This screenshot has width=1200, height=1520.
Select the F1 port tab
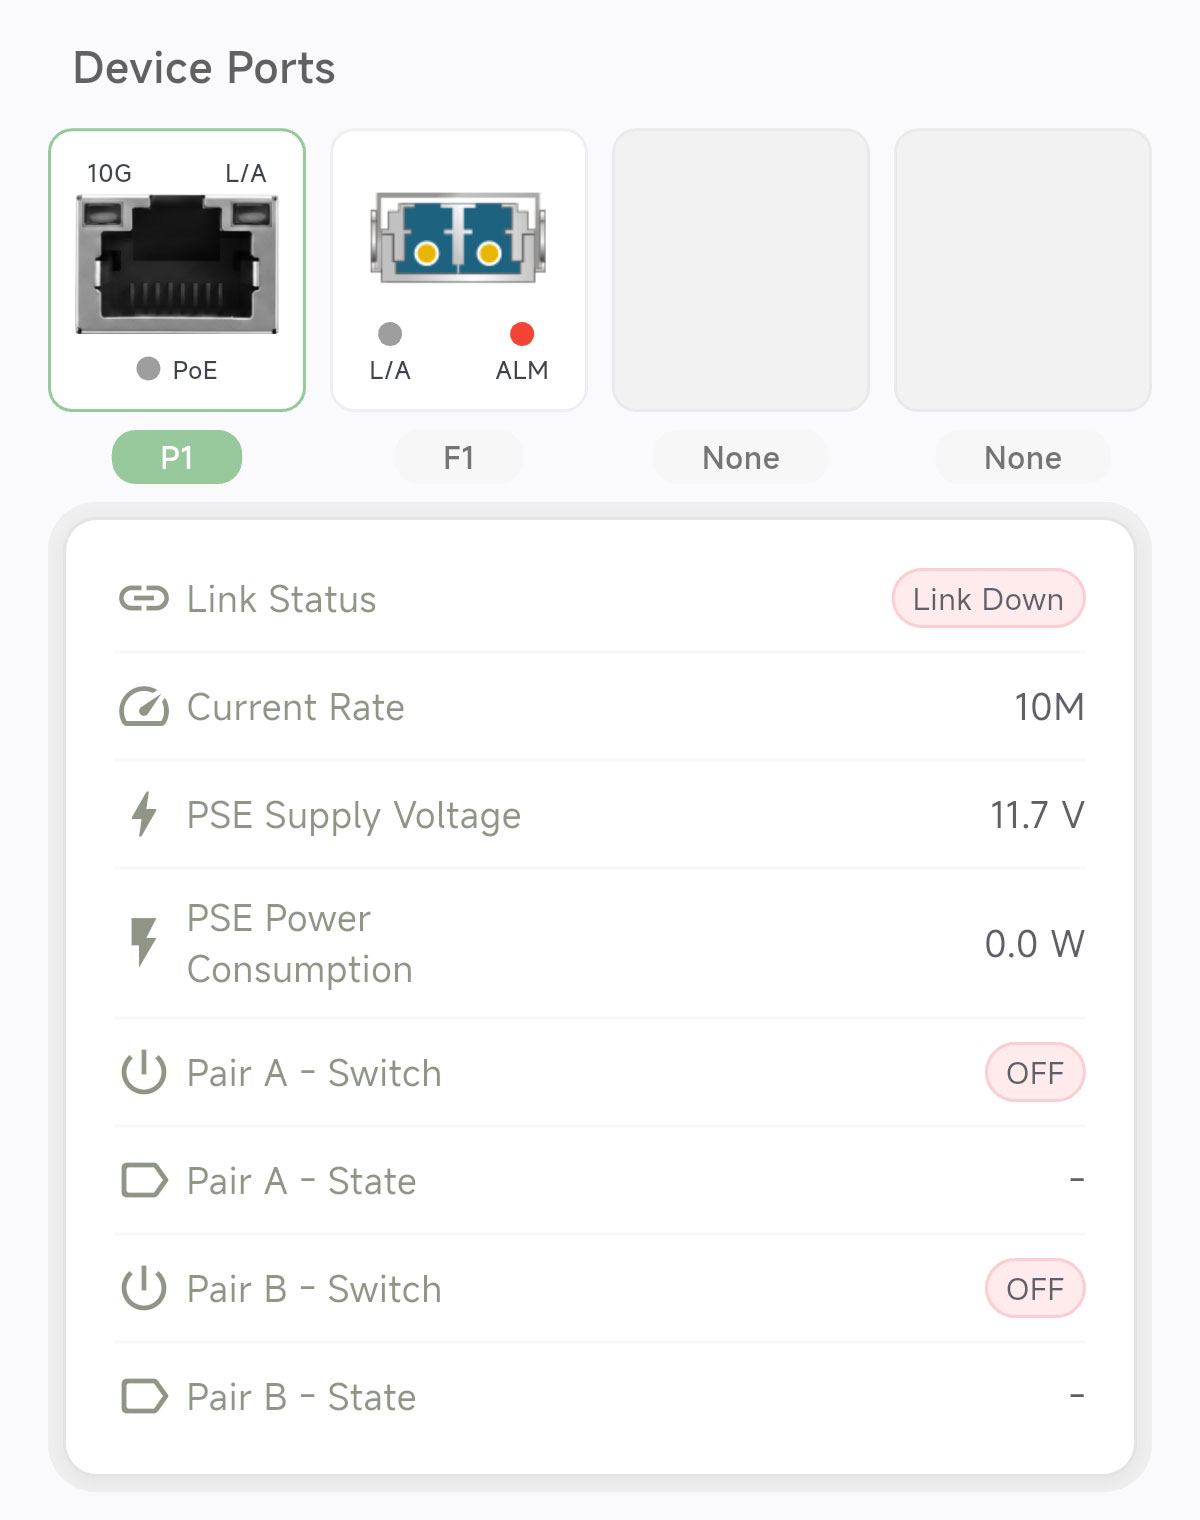(459, 458)
